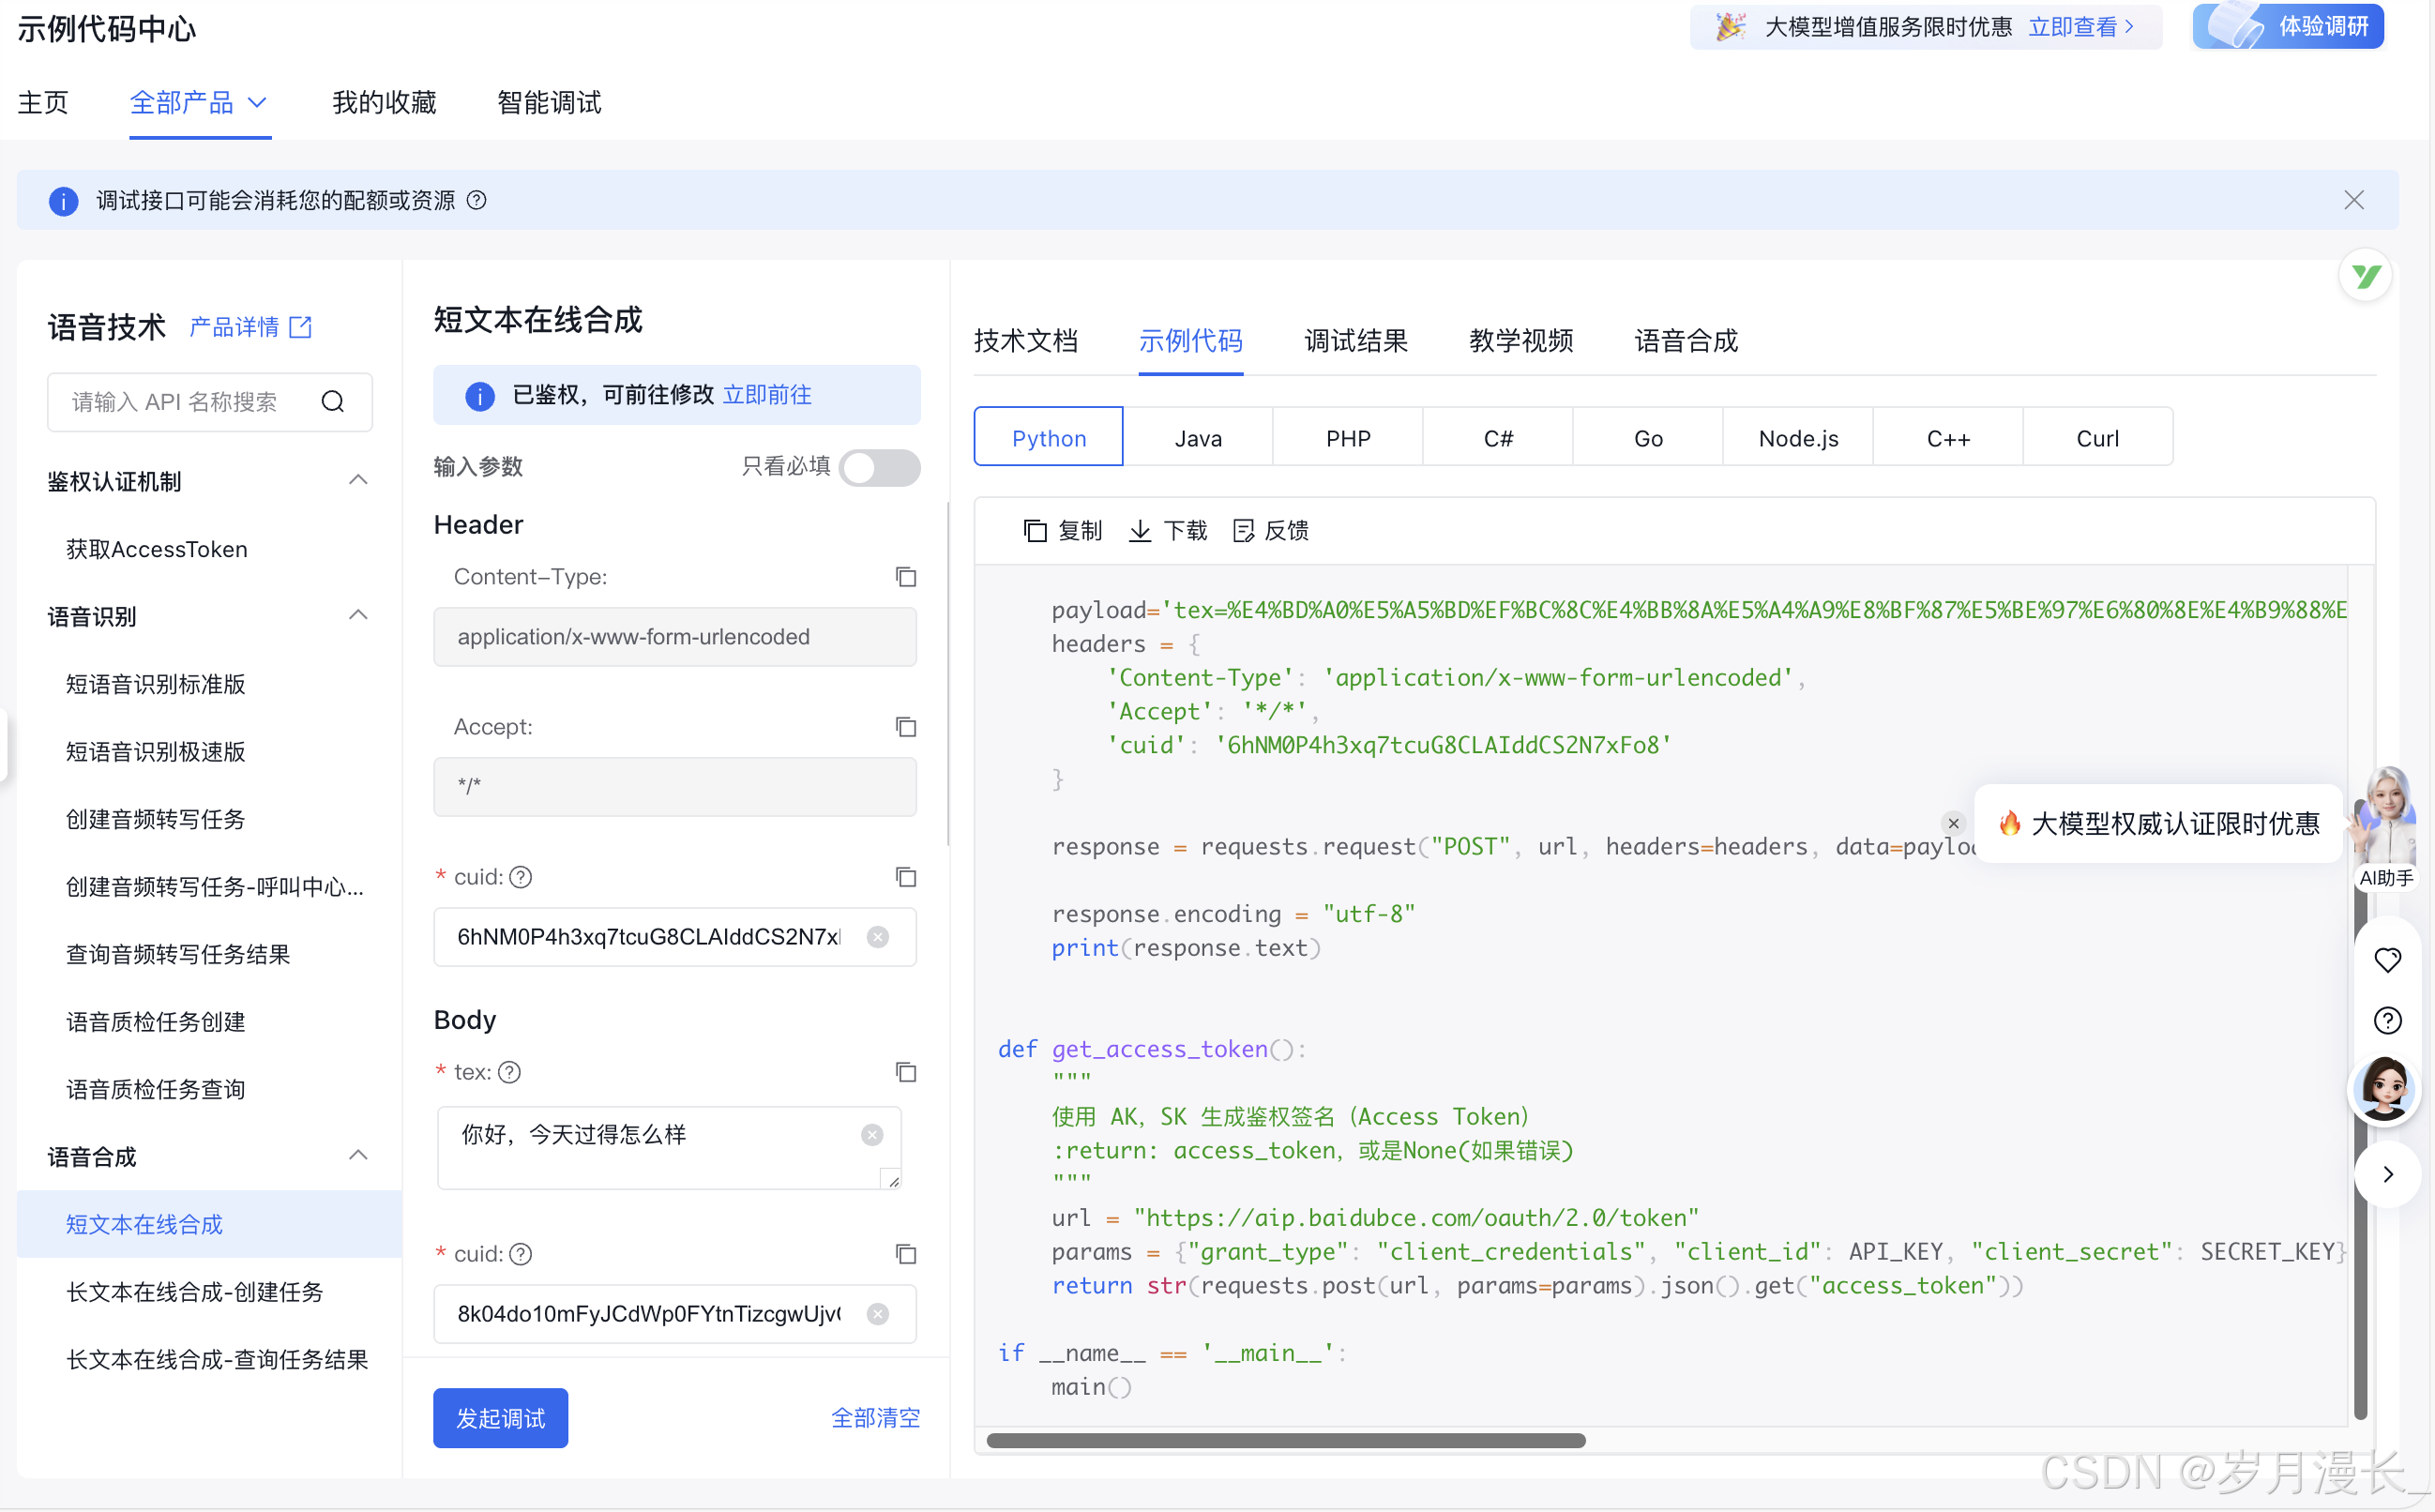Open the 全部产品 dropdown
2435x1512 pixels.
pyautogui.click(x=198, y=103)
